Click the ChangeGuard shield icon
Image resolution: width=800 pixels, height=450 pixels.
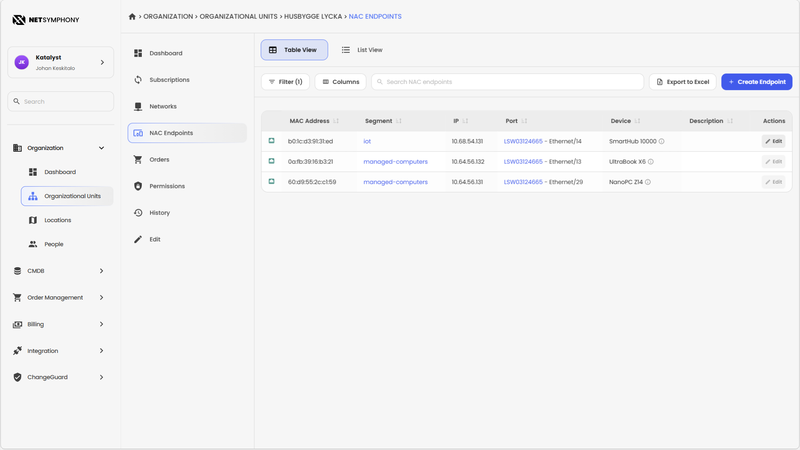click(x=17, y=377)
